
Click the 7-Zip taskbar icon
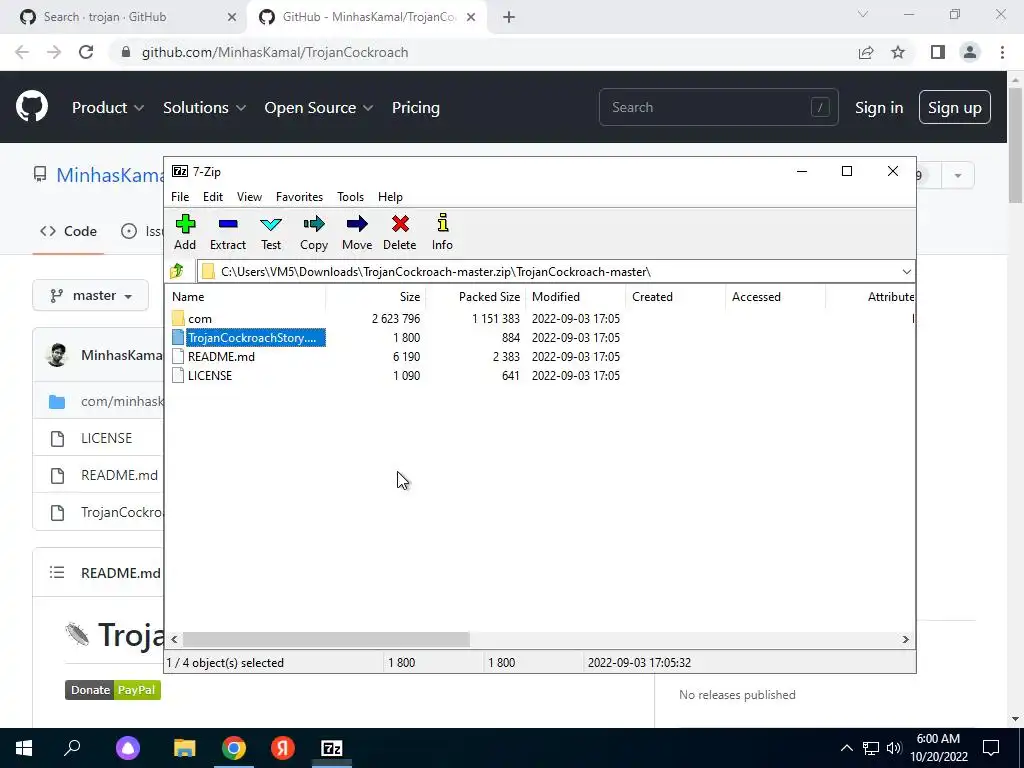pyautogui.click(x=332, y=748)
